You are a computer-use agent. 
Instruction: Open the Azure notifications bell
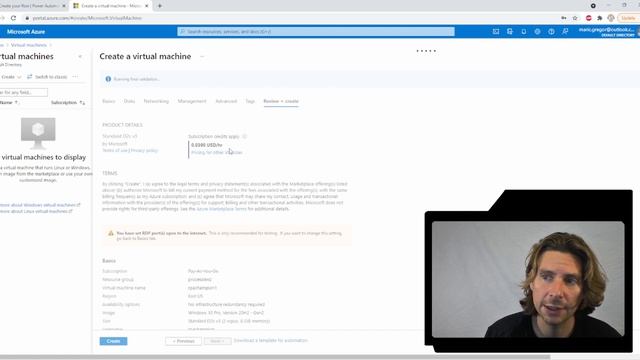[x=524, y=31]
